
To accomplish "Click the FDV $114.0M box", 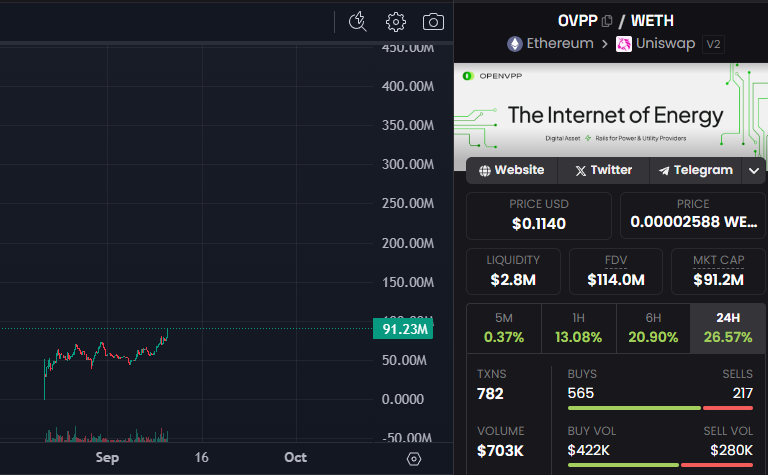I will click(616, 271).
